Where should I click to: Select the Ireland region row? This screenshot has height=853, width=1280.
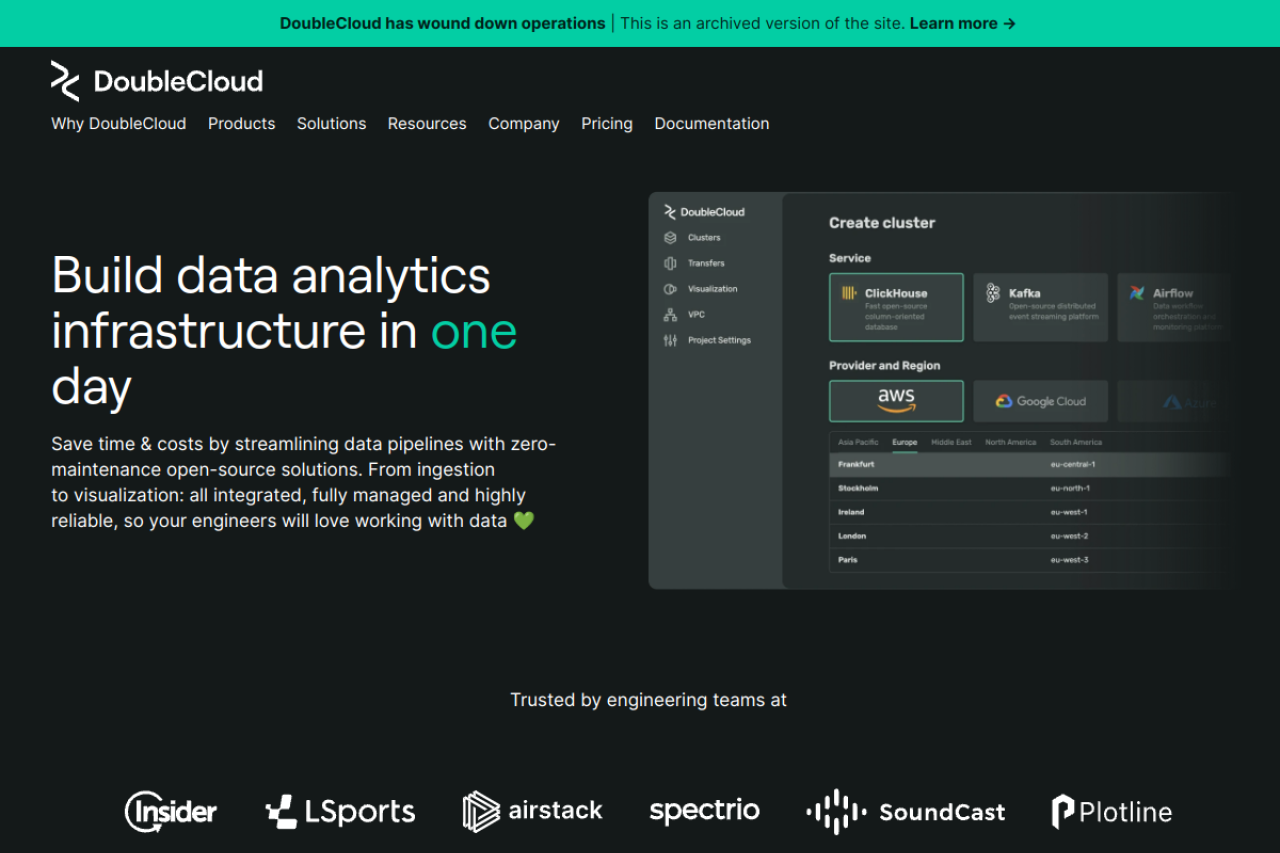1030,512
